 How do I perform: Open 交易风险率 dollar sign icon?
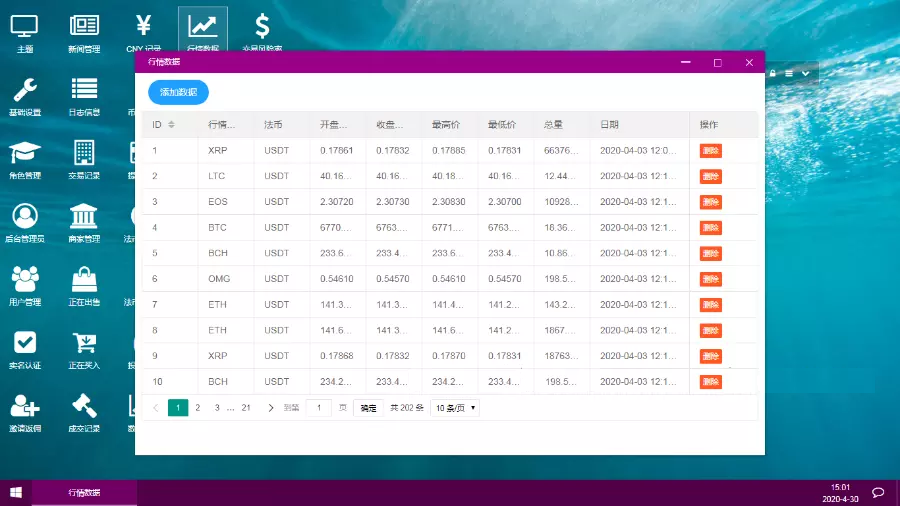(262, 29)
